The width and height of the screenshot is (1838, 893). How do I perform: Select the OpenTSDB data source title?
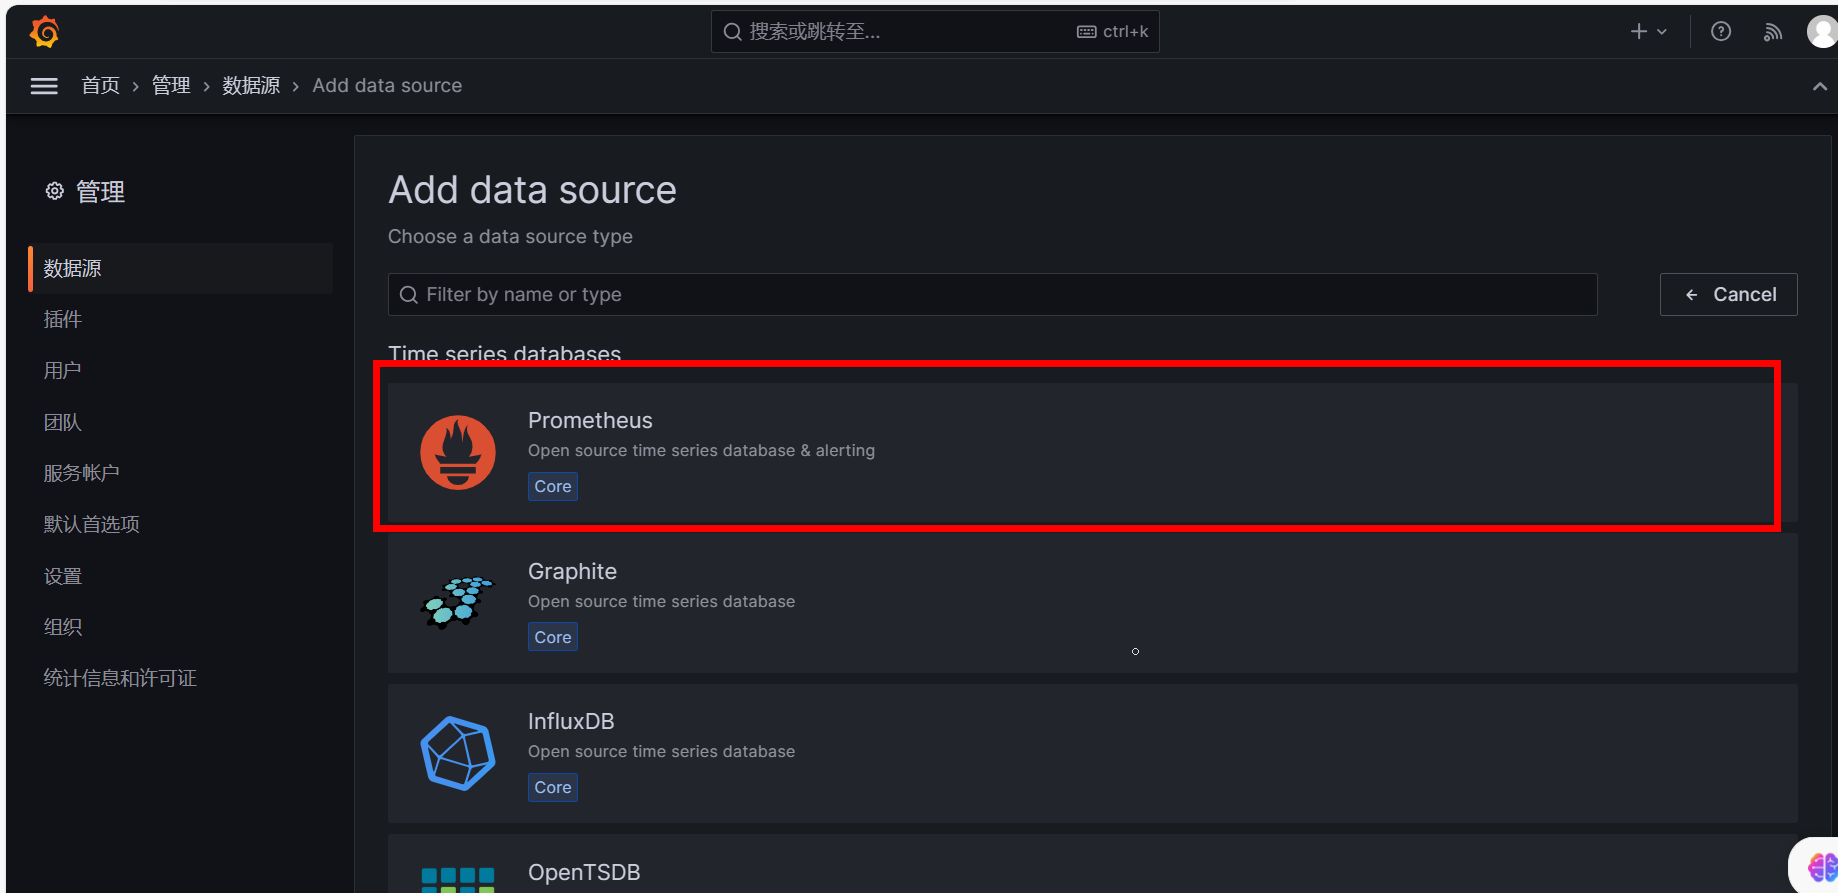pyautogui.click(x=584, y=872)
